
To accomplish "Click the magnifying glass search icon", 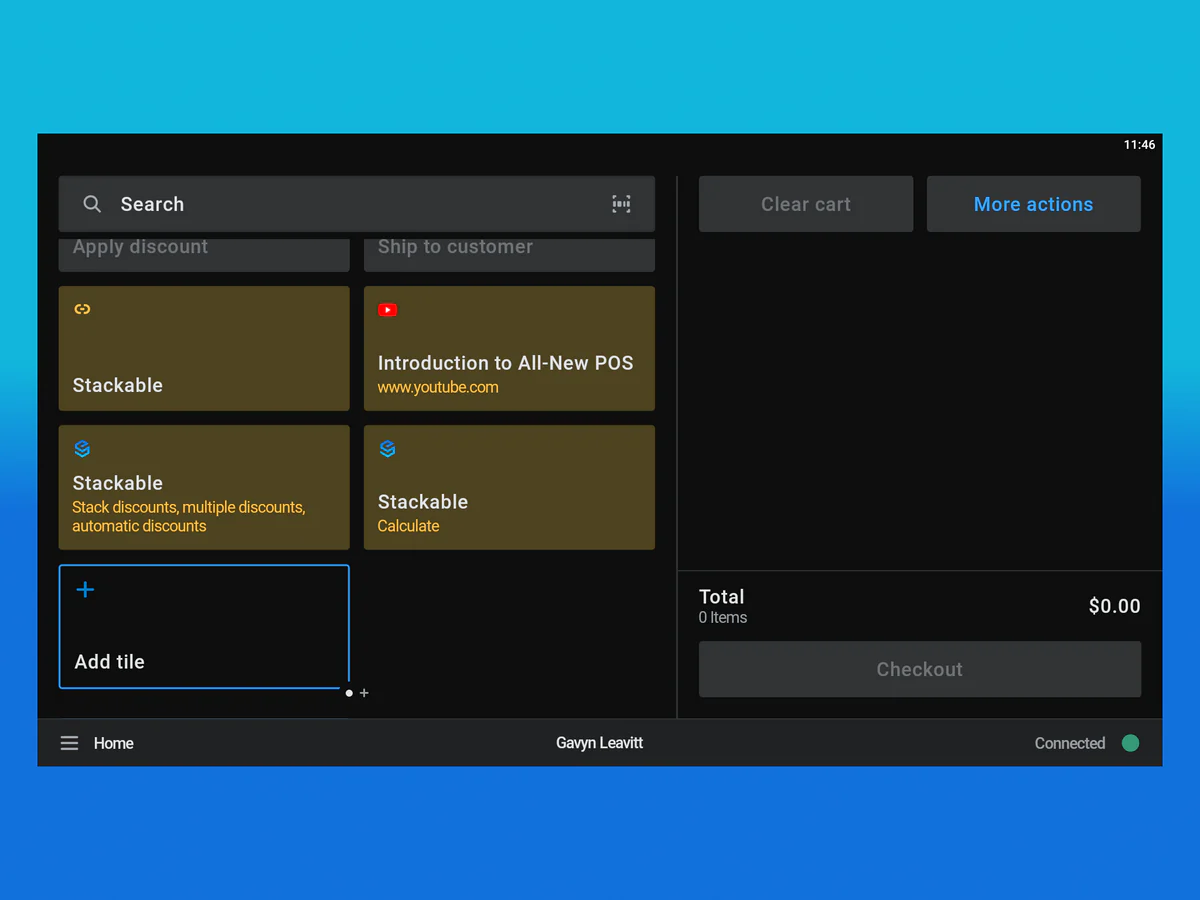I will (x=92, y=204).
